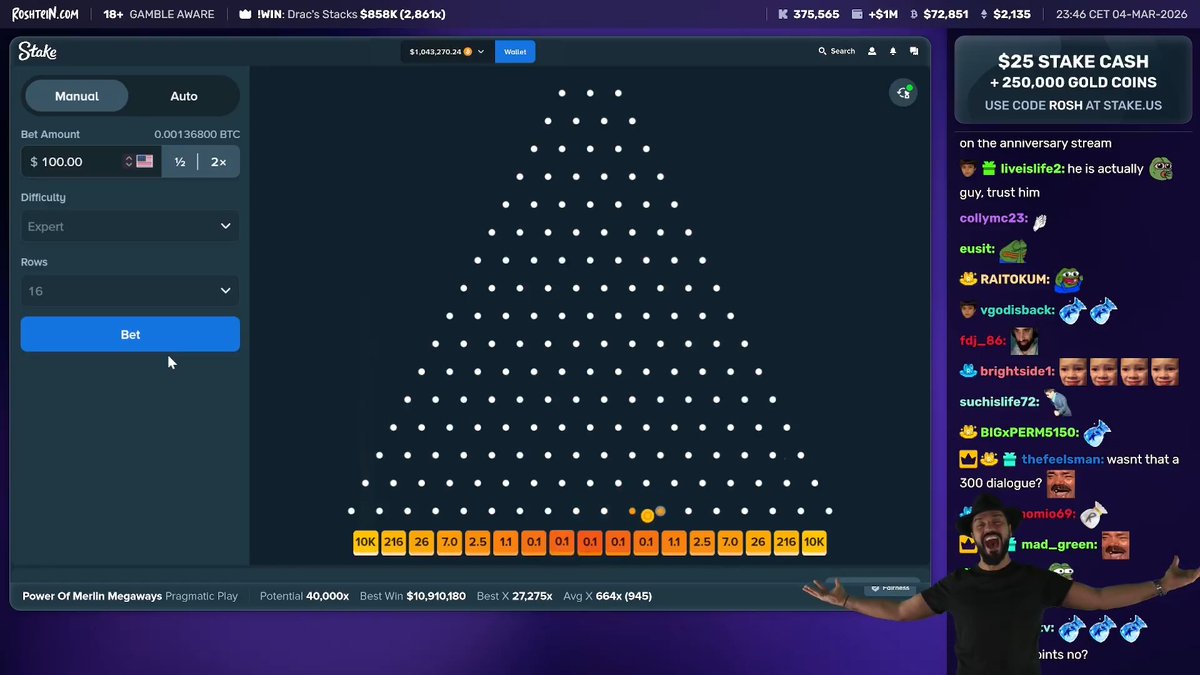
Task: Click the search magnifier in Stake header
Action: click(822, 51)
